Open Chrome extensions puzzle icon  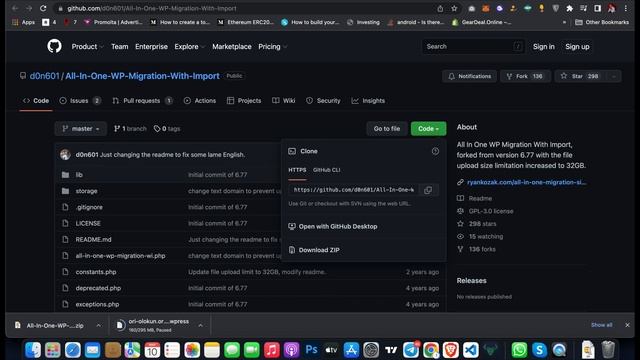(569, 8)
